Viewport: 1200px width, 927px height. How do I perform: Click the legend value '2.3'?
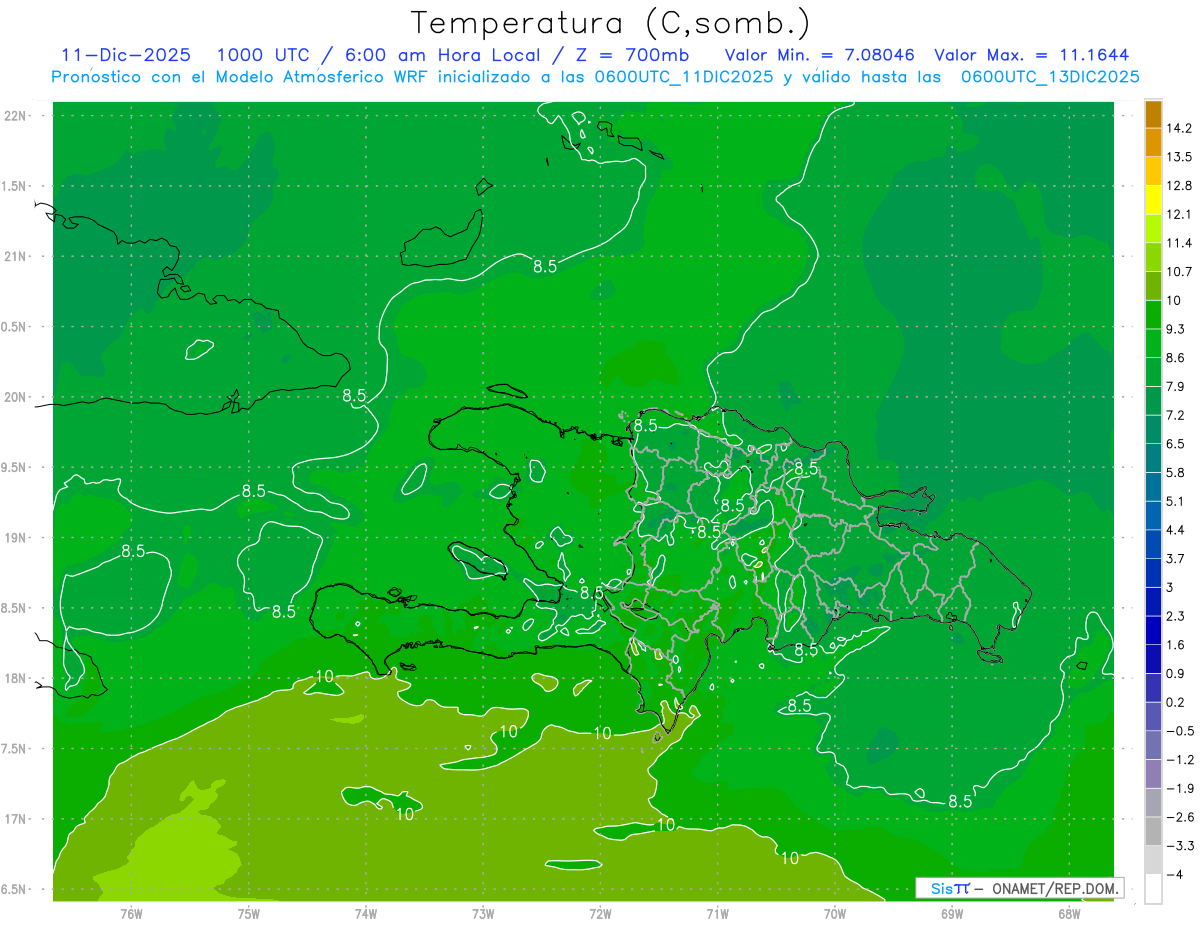1175,616
